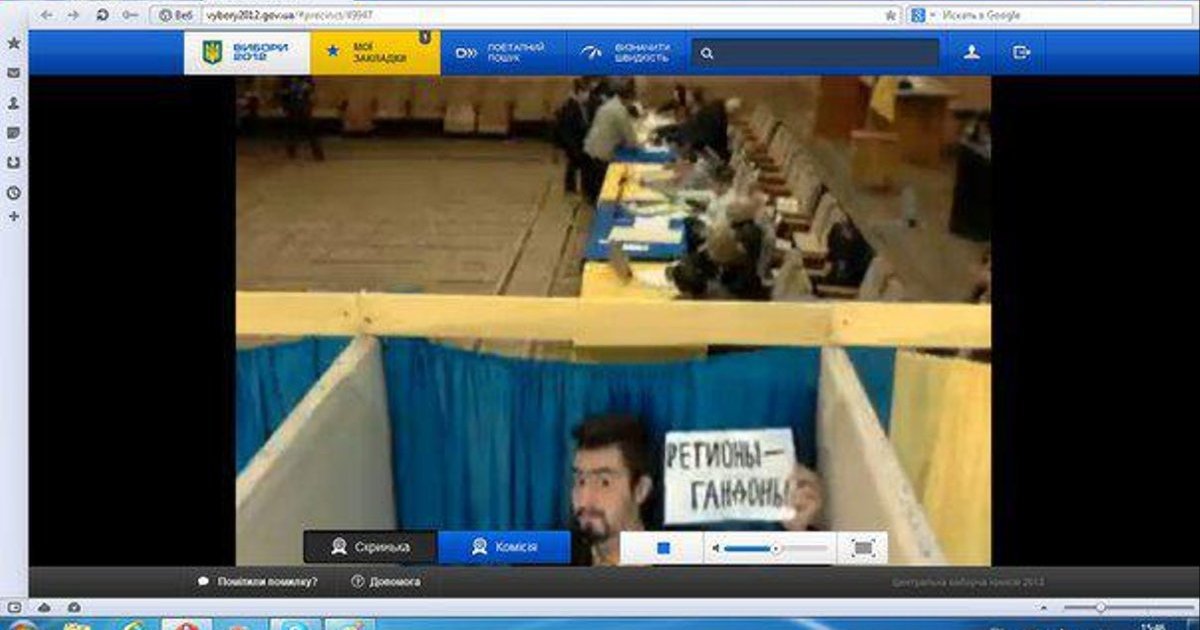Stop the live video stream
The image size is (1200, 630).
(x=661, y=548)
